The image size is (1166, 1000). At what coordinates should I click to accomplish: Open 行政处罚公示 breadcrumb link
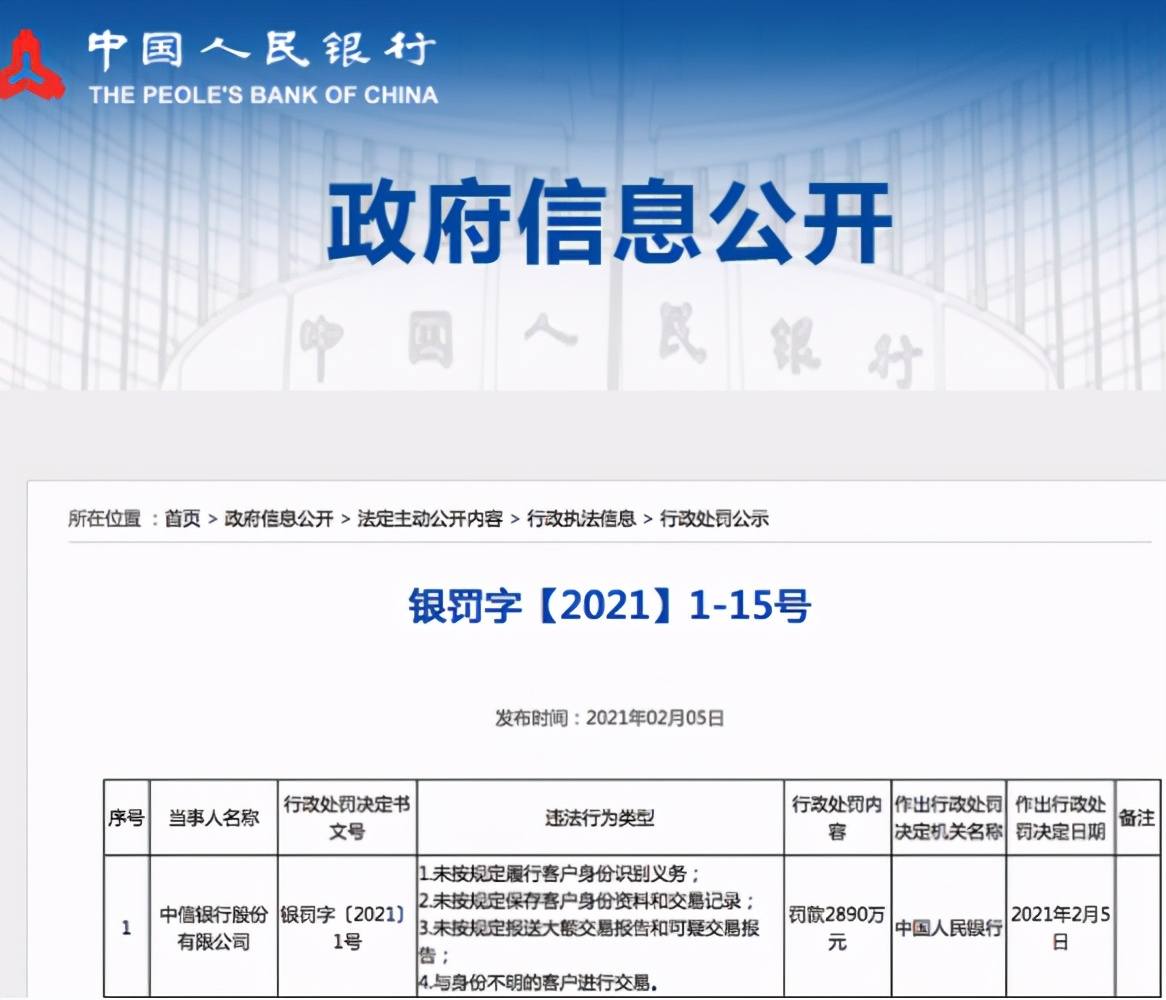[714, 518]
